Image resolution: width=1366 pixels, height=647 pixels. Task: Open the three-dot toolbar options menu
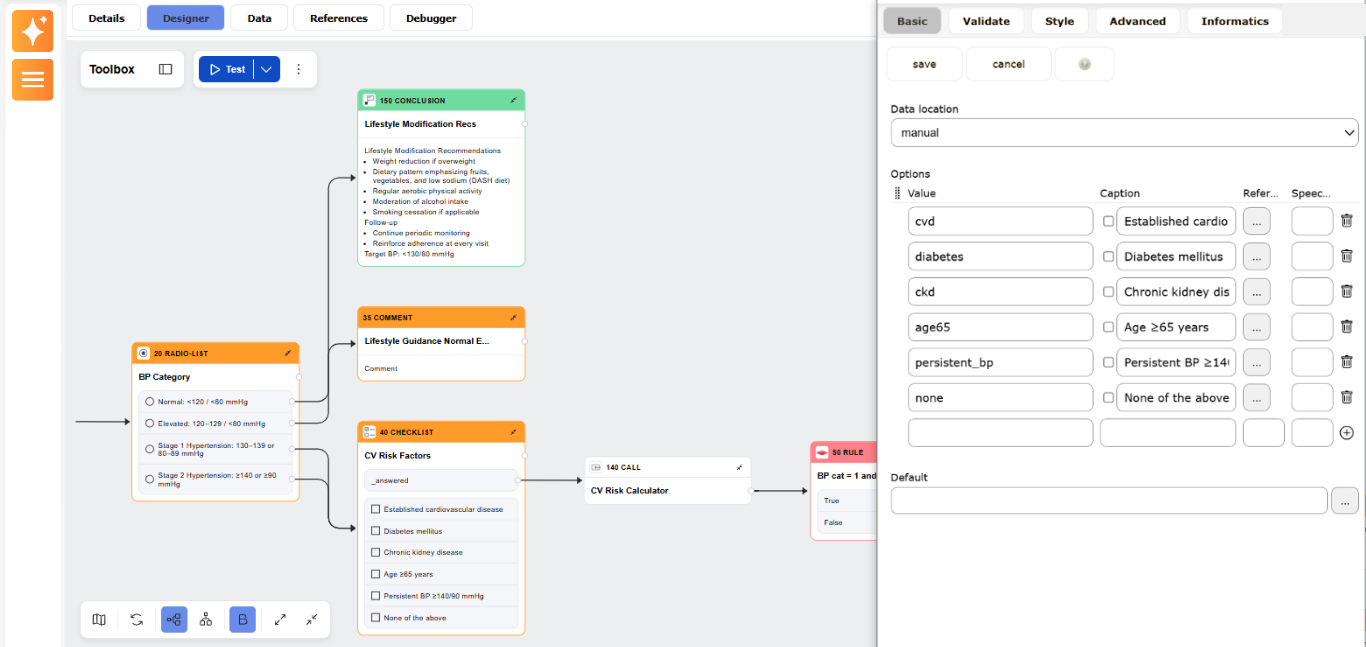click(x=298, y=69)
